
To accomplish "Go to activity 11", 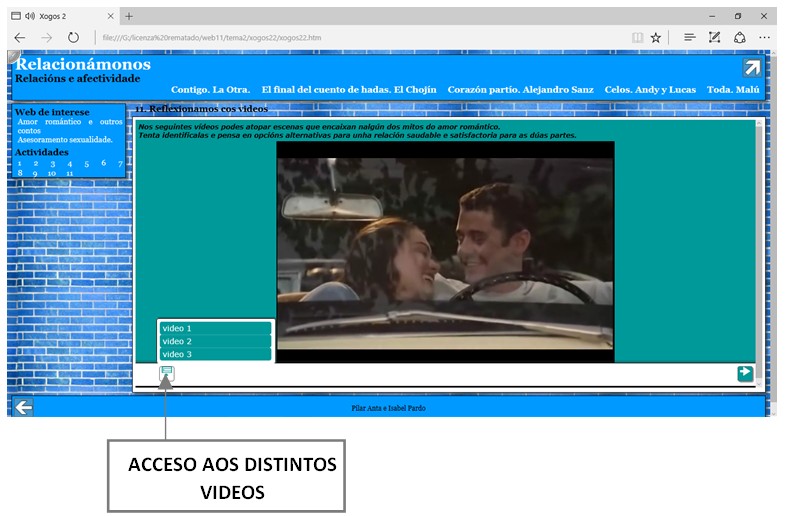I will click(70, 173).
